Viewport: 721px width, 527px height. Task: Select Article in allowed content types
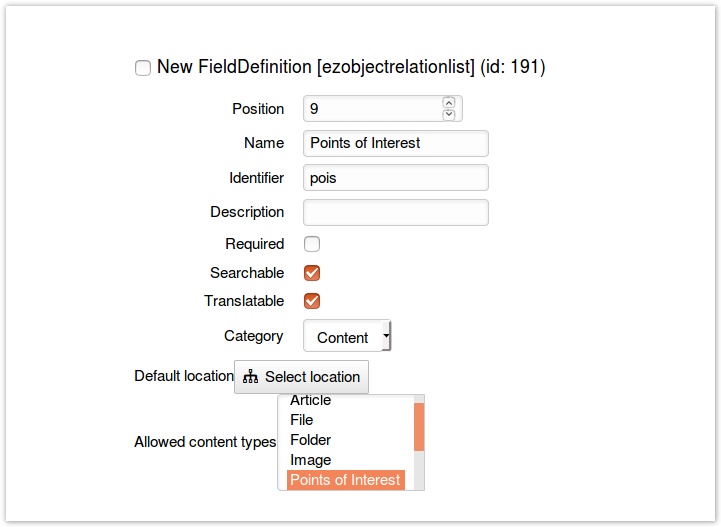pos(311,401)
